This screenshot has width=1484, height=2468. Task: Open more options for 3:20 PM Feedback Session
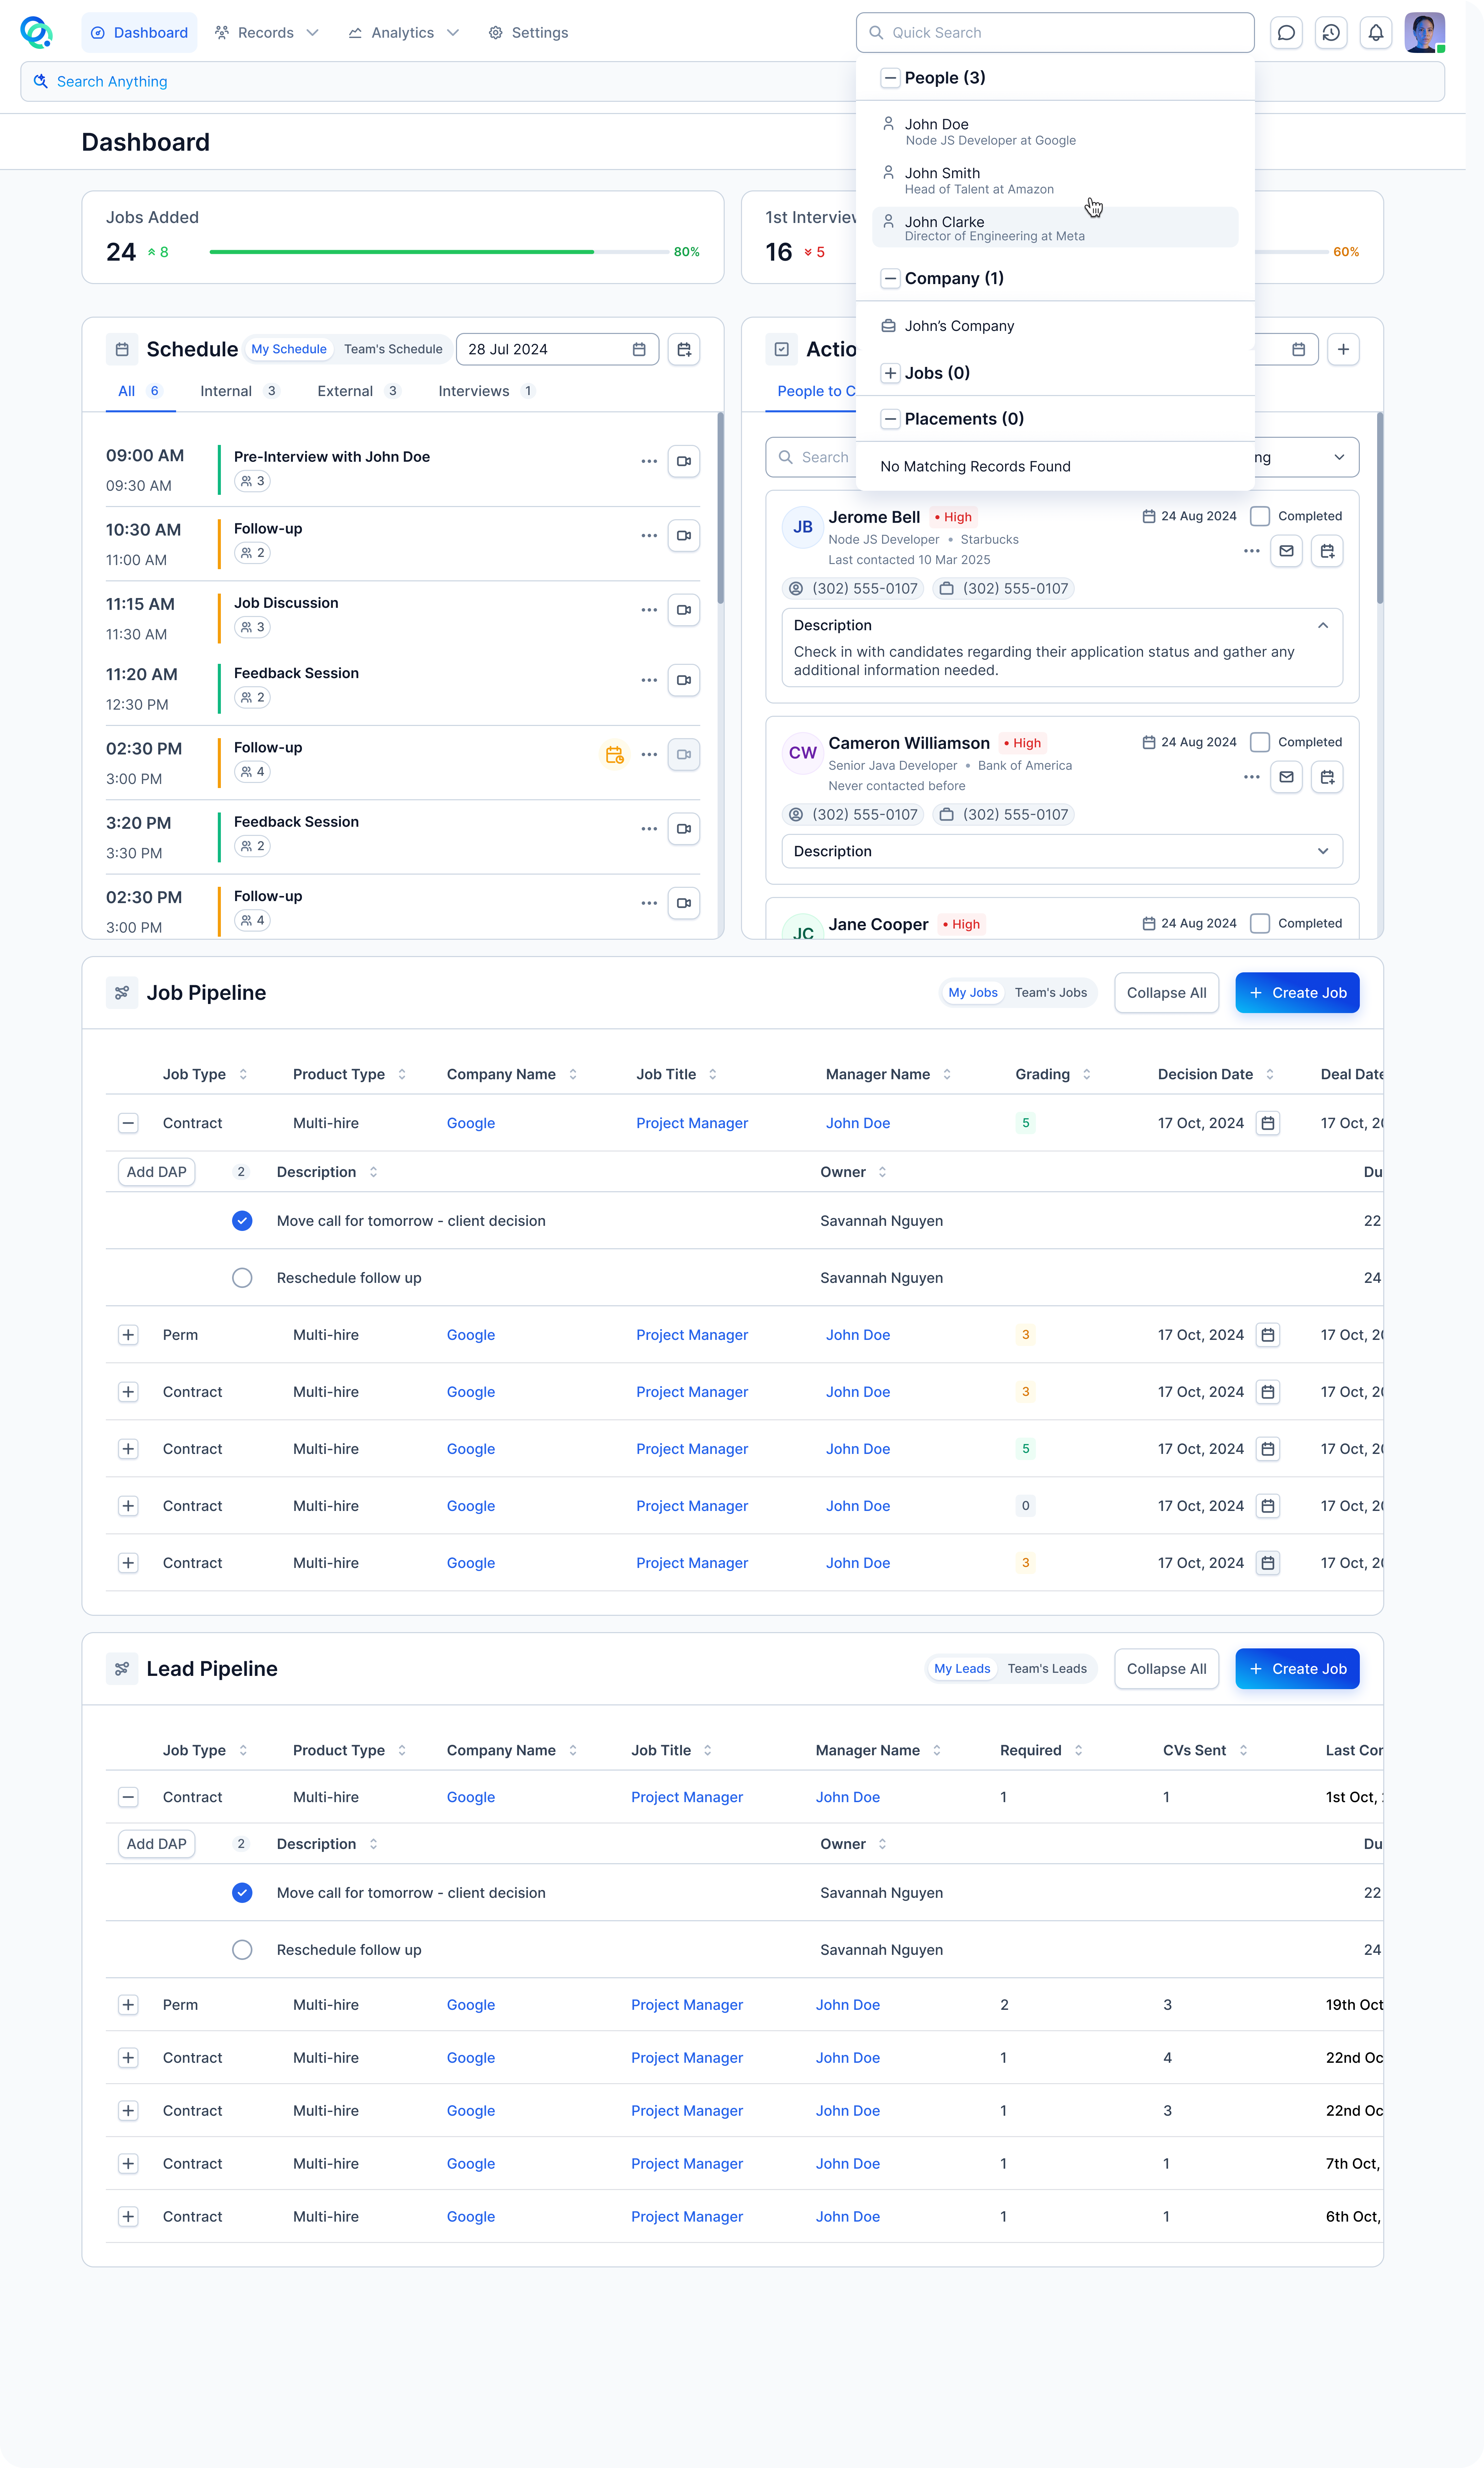pos(649,829)
